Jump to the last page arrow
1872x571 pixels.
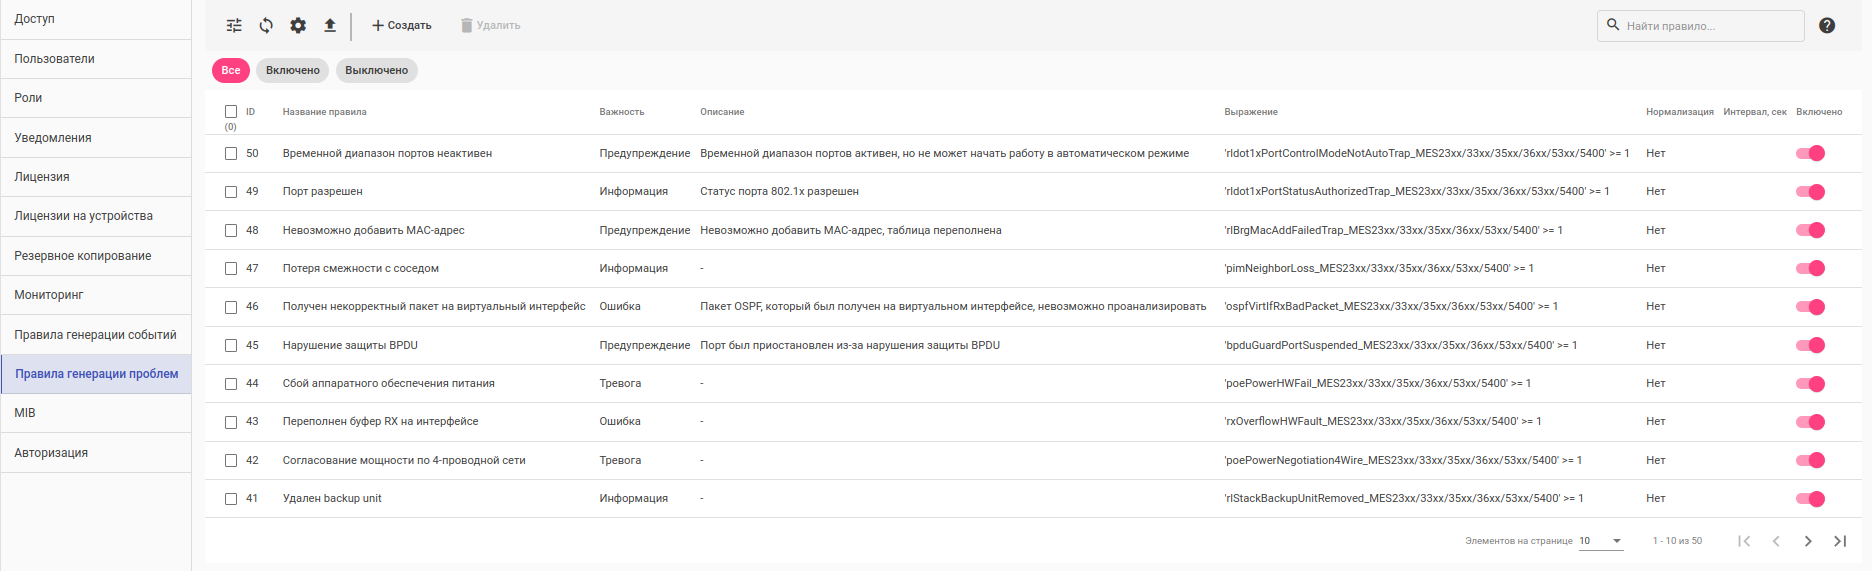[x=1840, y=541]
